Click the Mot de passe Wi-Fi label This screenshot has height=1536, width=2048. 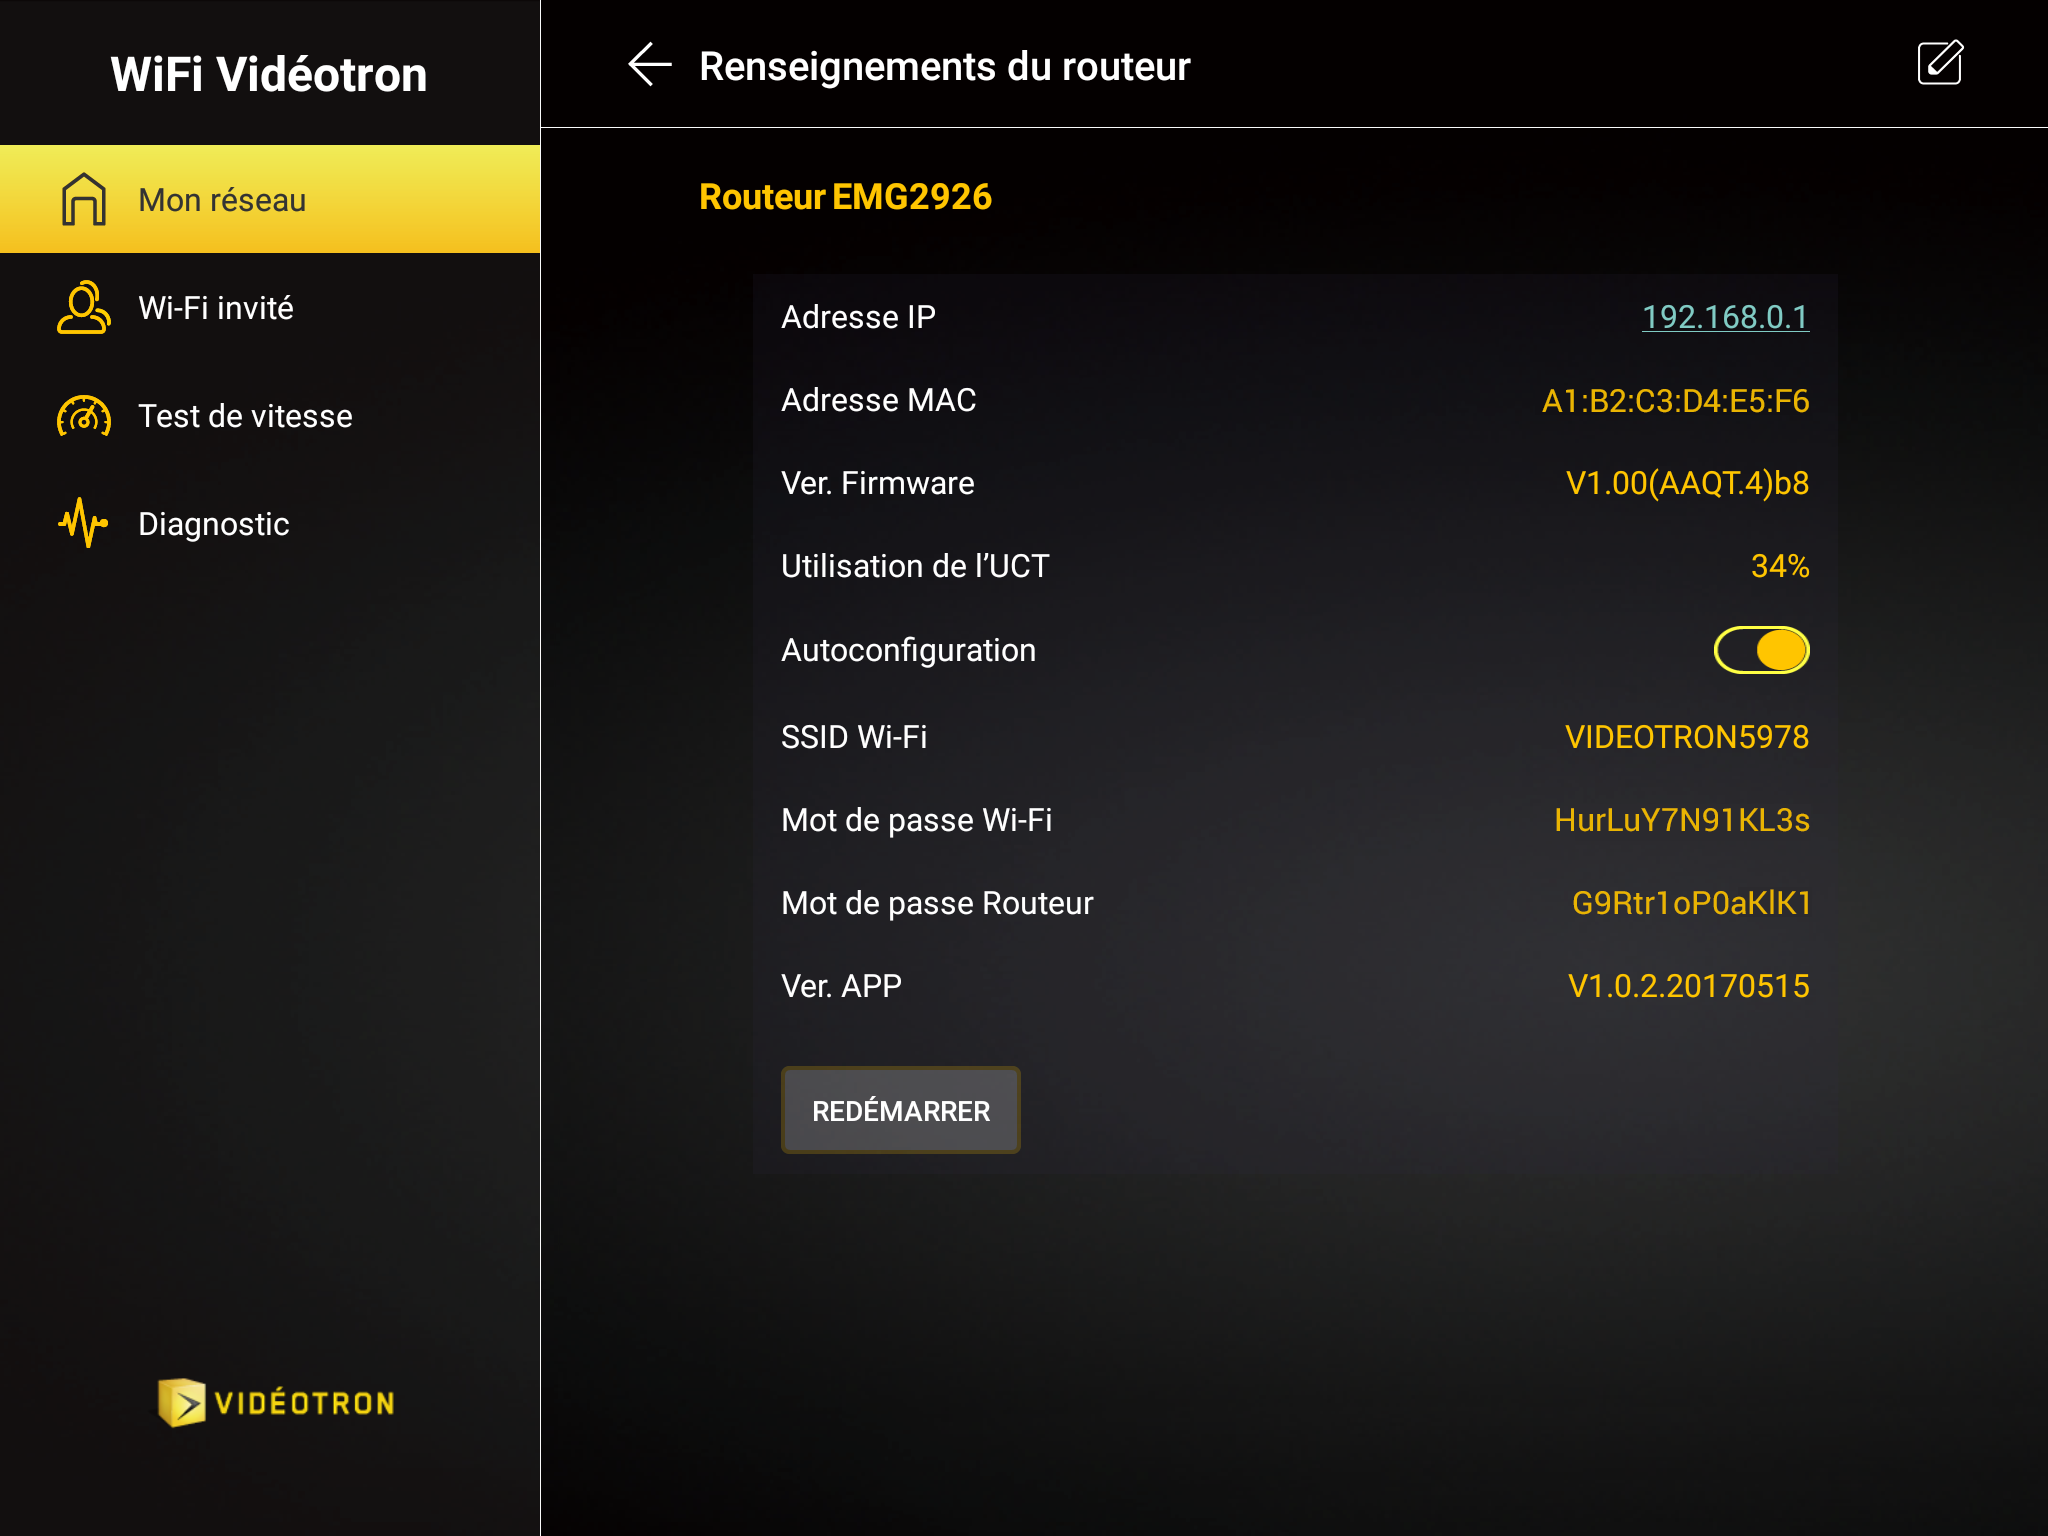tap(916, 820)
